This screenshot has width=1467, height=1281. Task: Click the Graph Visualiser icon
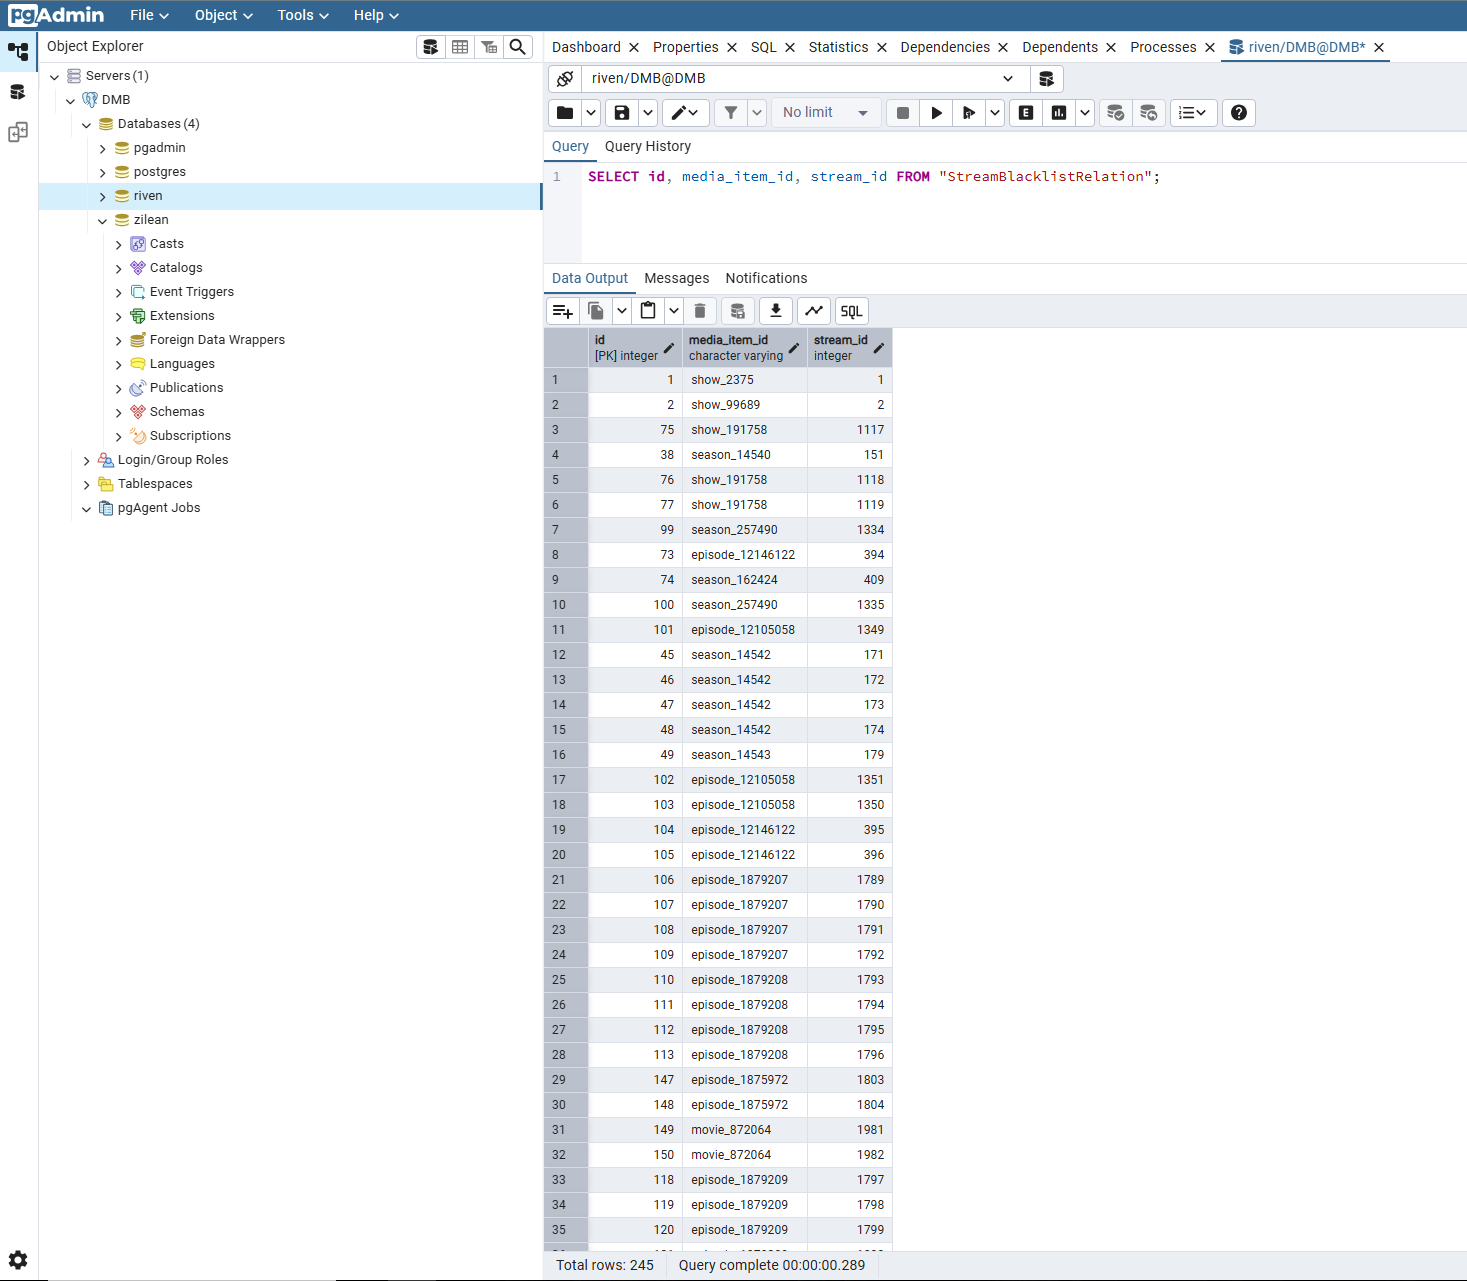815,311
